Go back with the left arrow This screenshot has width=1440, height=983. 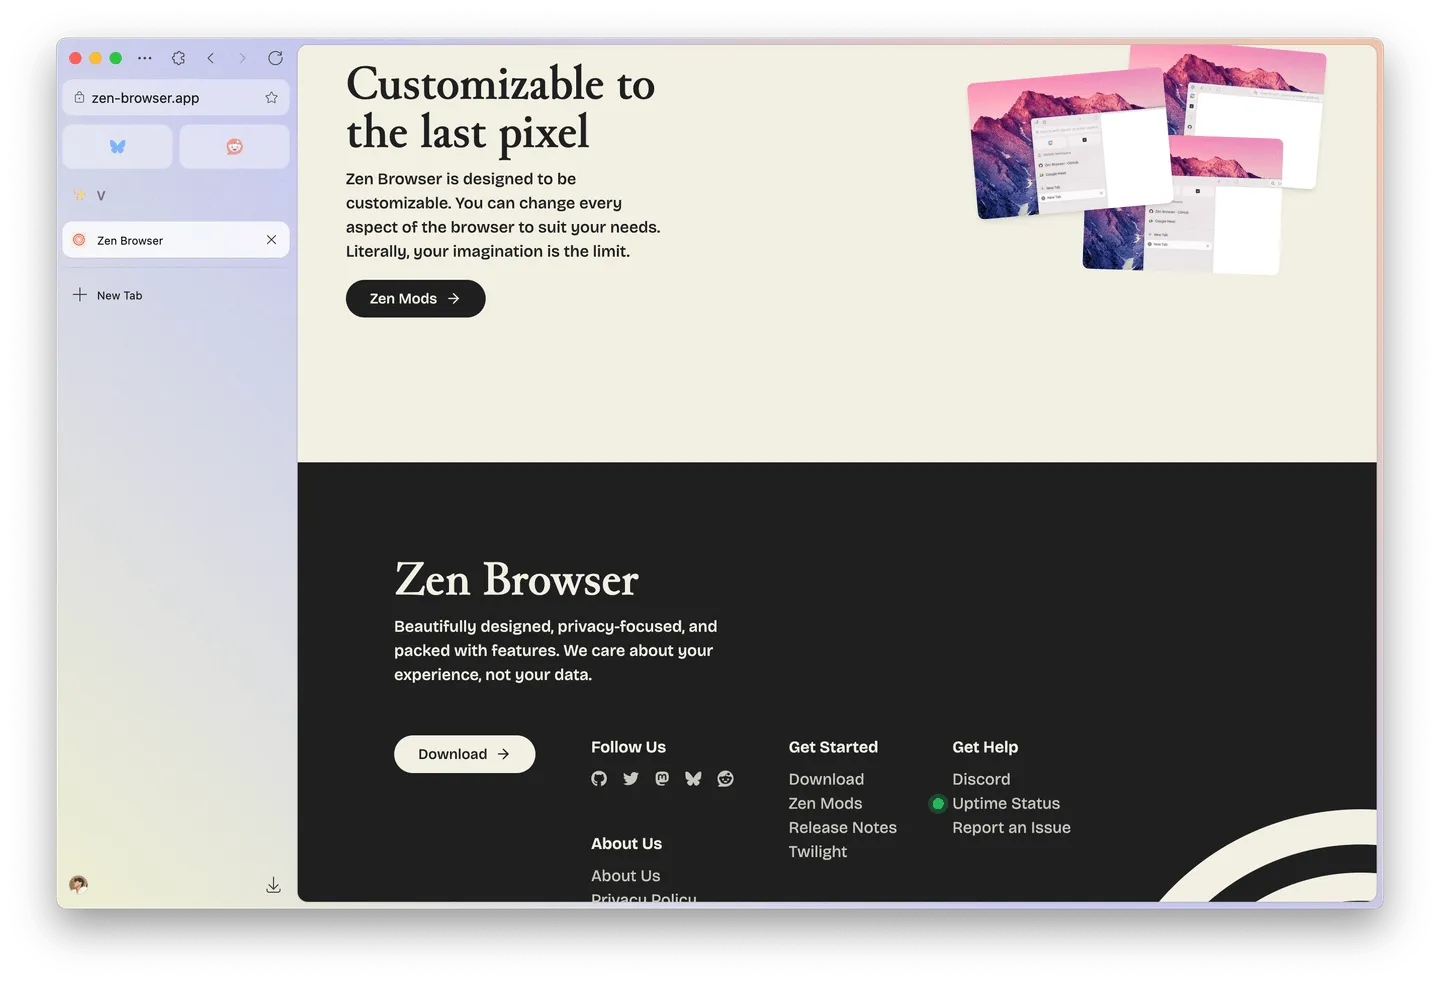click(210, 58)
